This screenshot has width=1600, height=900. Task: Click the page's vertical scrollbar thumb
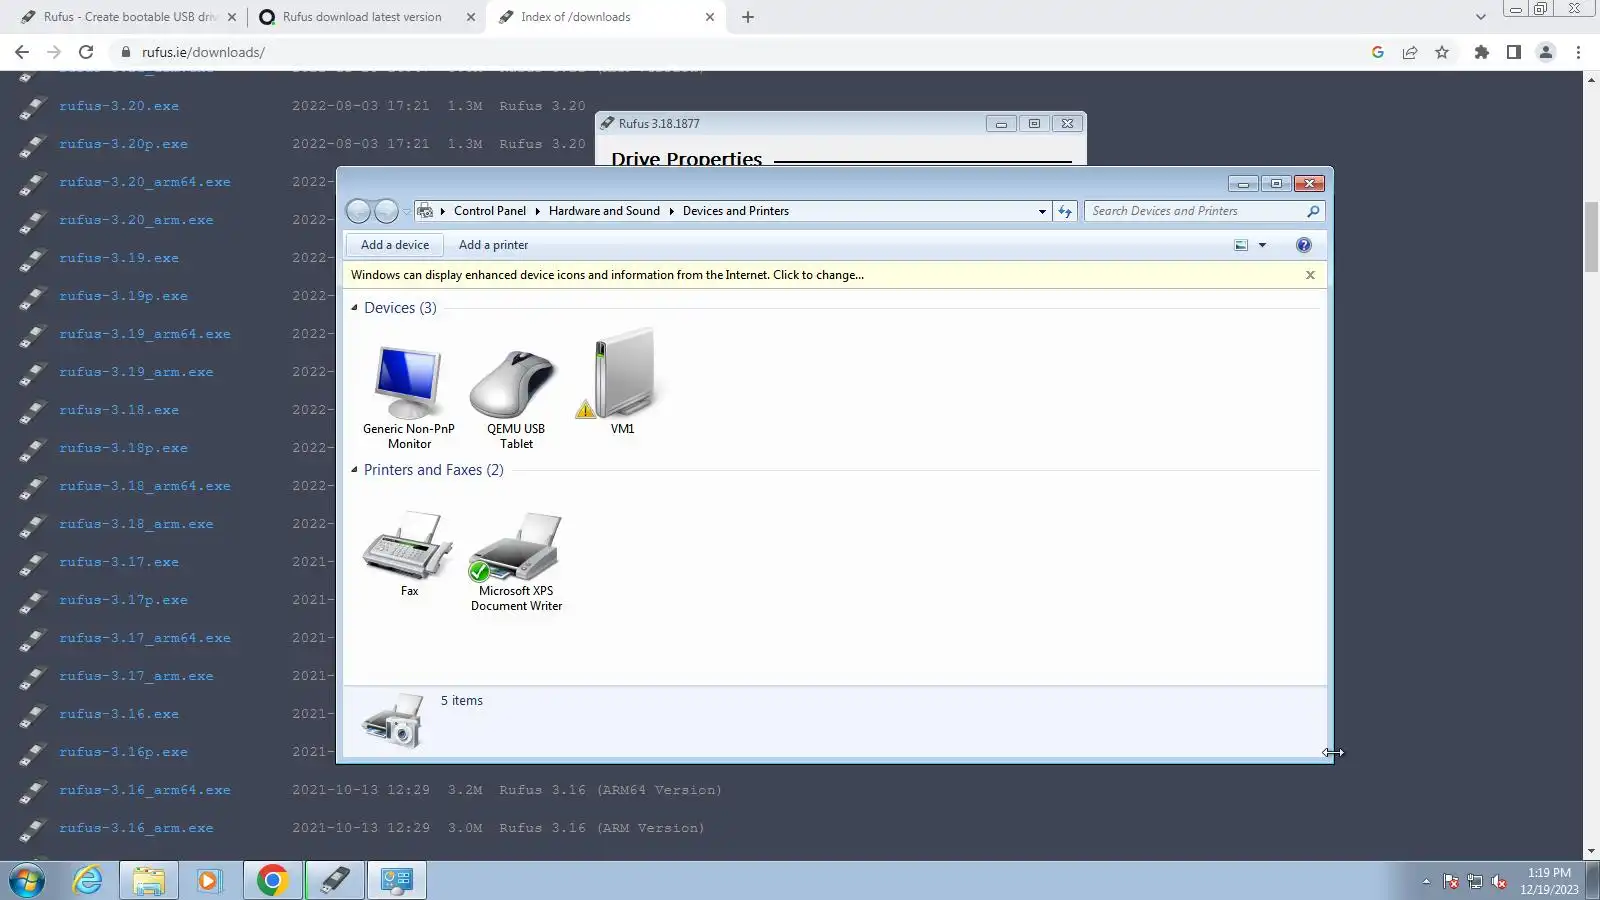(1591, 237)
